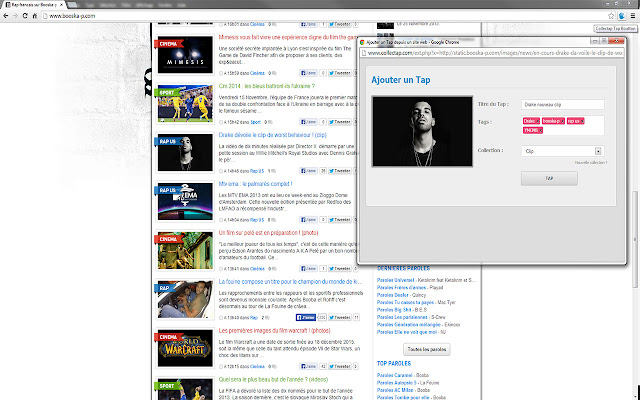This screenshot has height=400, width=640.
Task: Open the Collection dropdown showing Clip
Action: point(562,151)
